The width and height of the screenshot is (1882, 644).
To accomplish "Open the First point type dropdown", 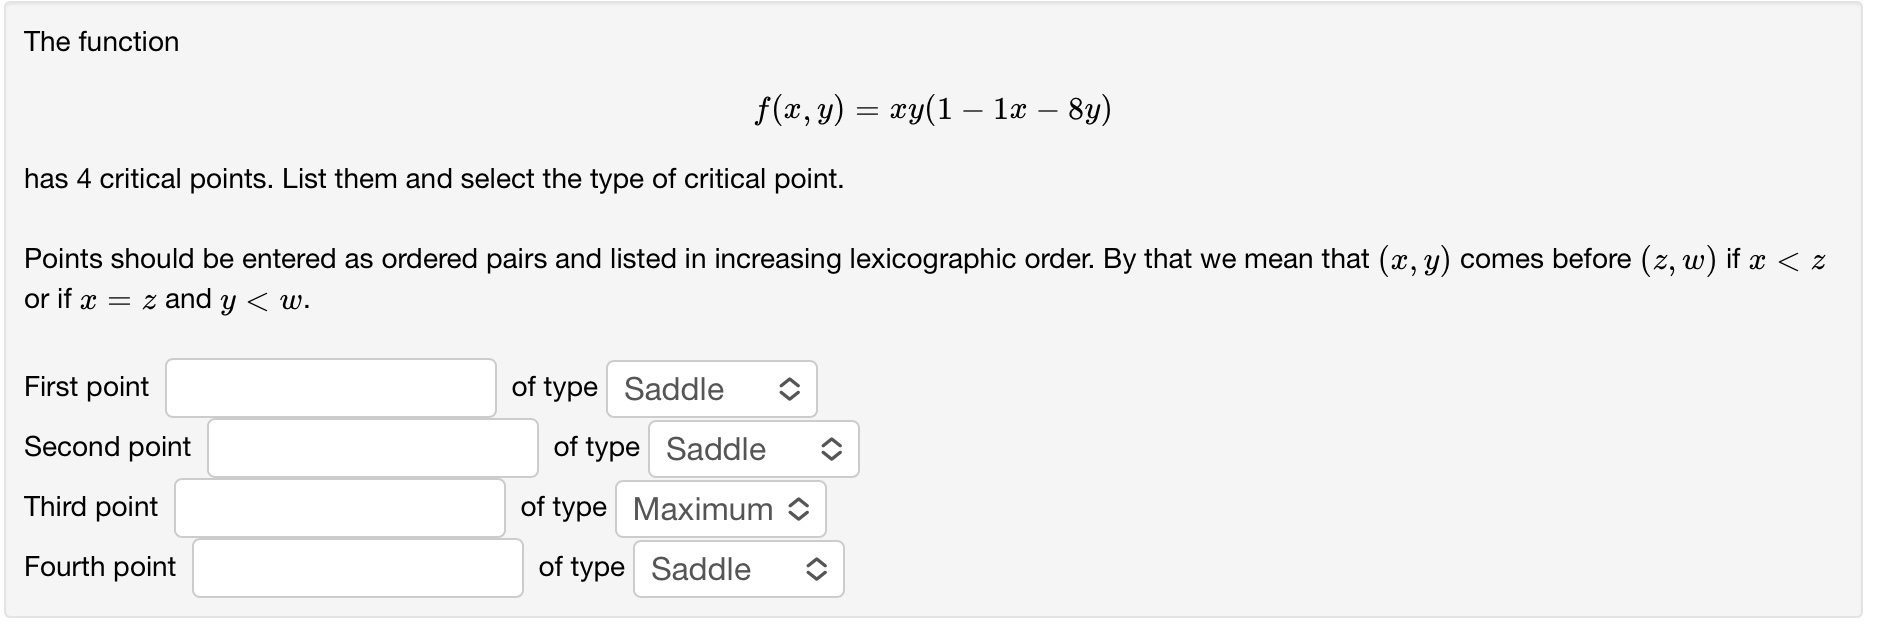I will (712, 389).
